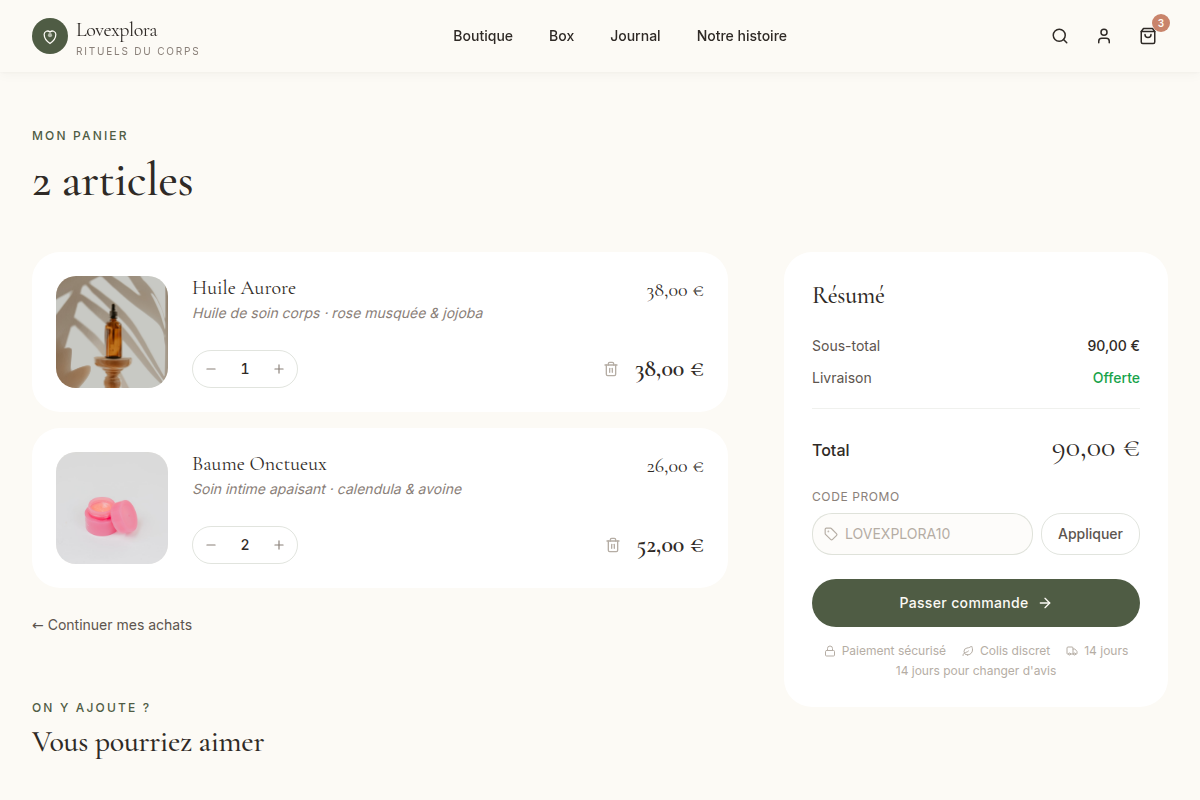The height and width of the screenshot is (800, 1200).
Task: Click the padlock icon by Paiement sécurisé
Action: (x=830, y=651)
